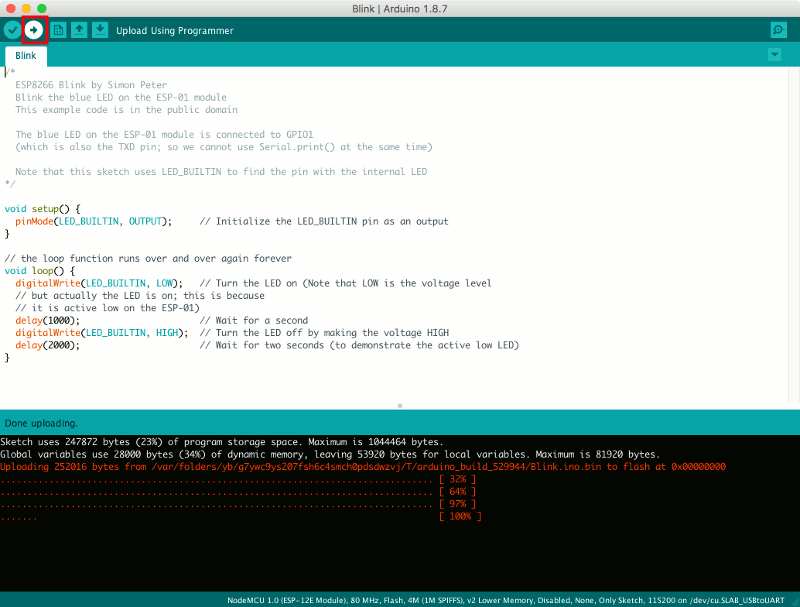Image resolution: width=800 pixels, height=607 pixels.
Task: Click the pinMode(LED_BUILTIN, OUTPUT) line
Action: tap(93, 221)
